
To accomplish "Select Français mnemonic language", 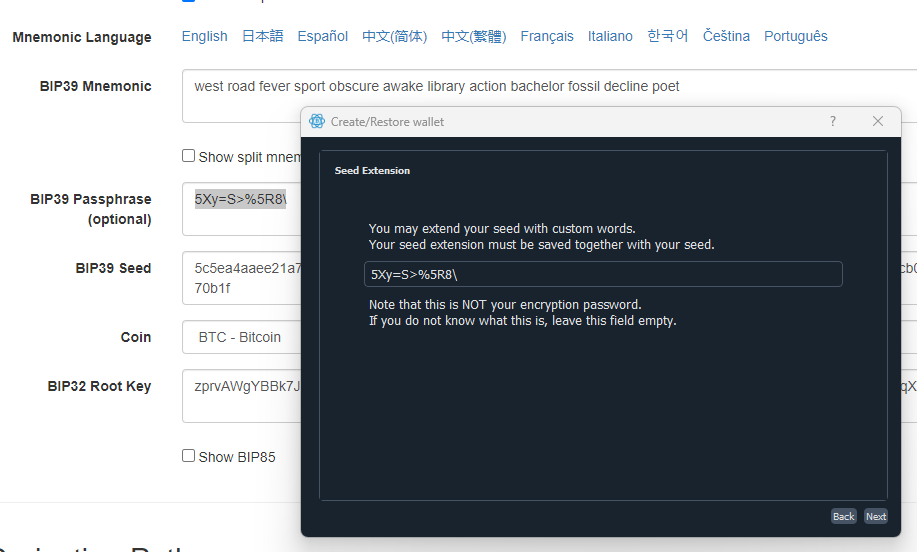I will [547, 36].
